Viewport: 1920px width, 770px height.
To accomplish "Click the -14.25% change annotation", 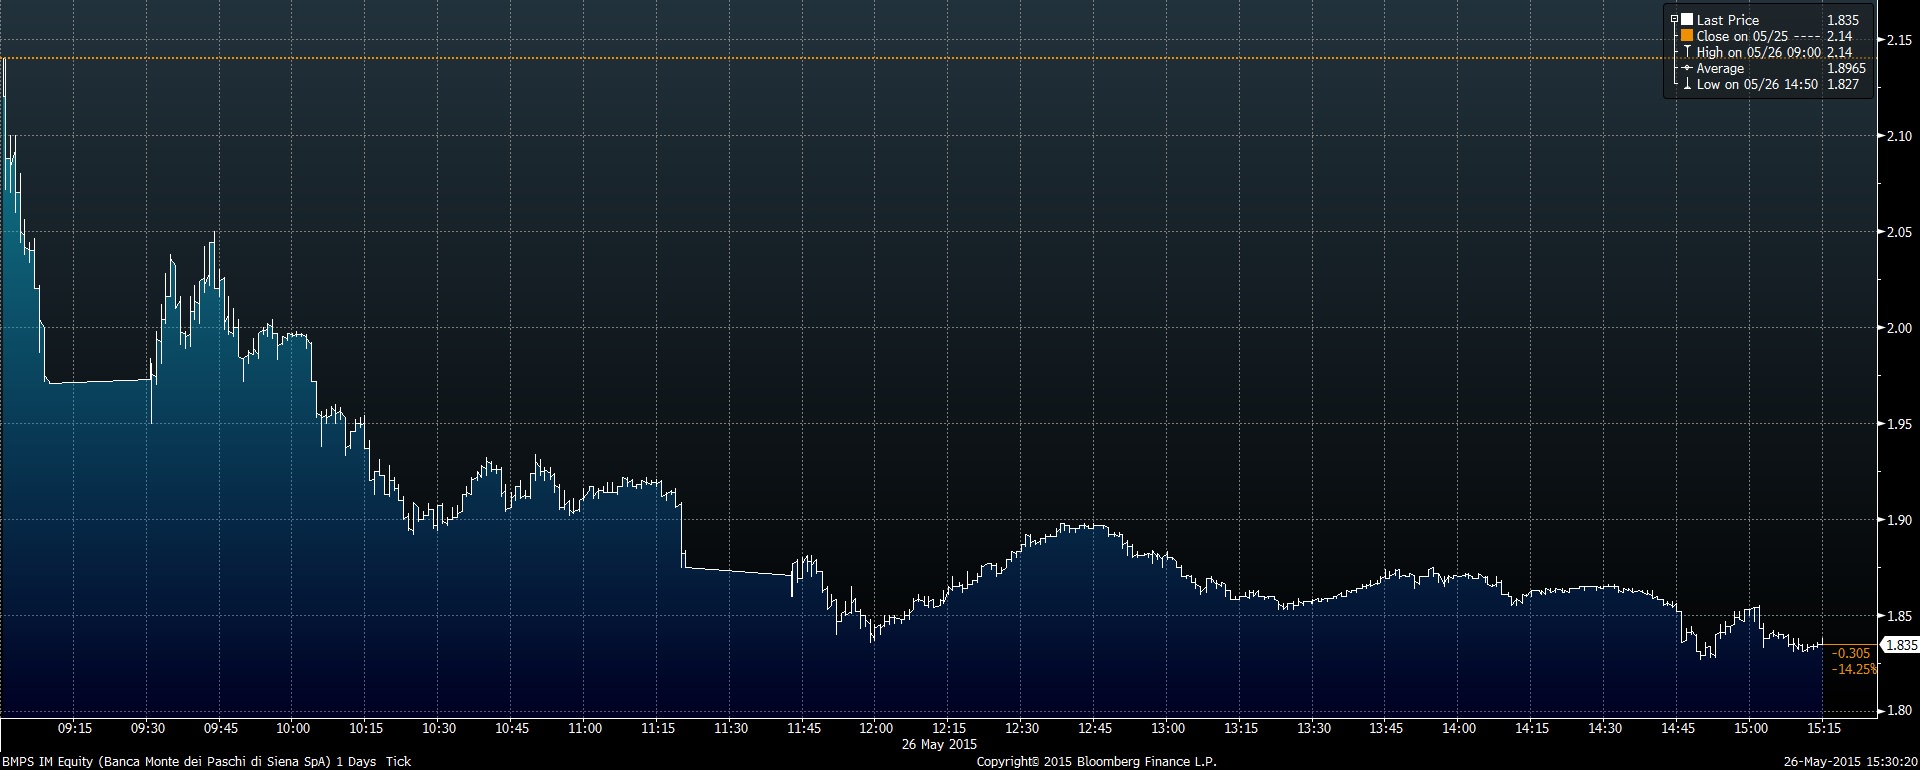I will point(1854,669).
